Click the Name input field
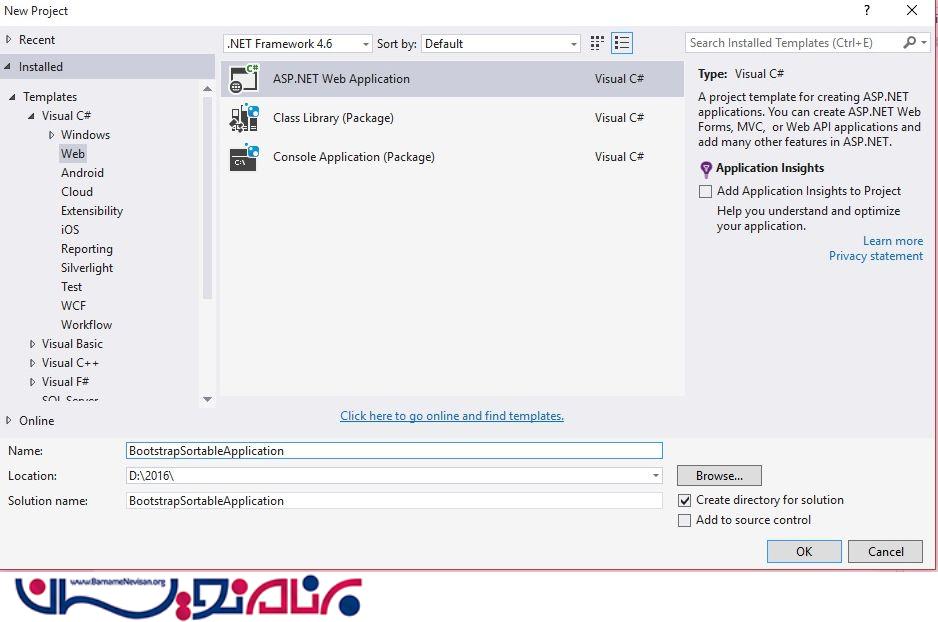Viewport: 938px width, 622px height. pos(394,451)
